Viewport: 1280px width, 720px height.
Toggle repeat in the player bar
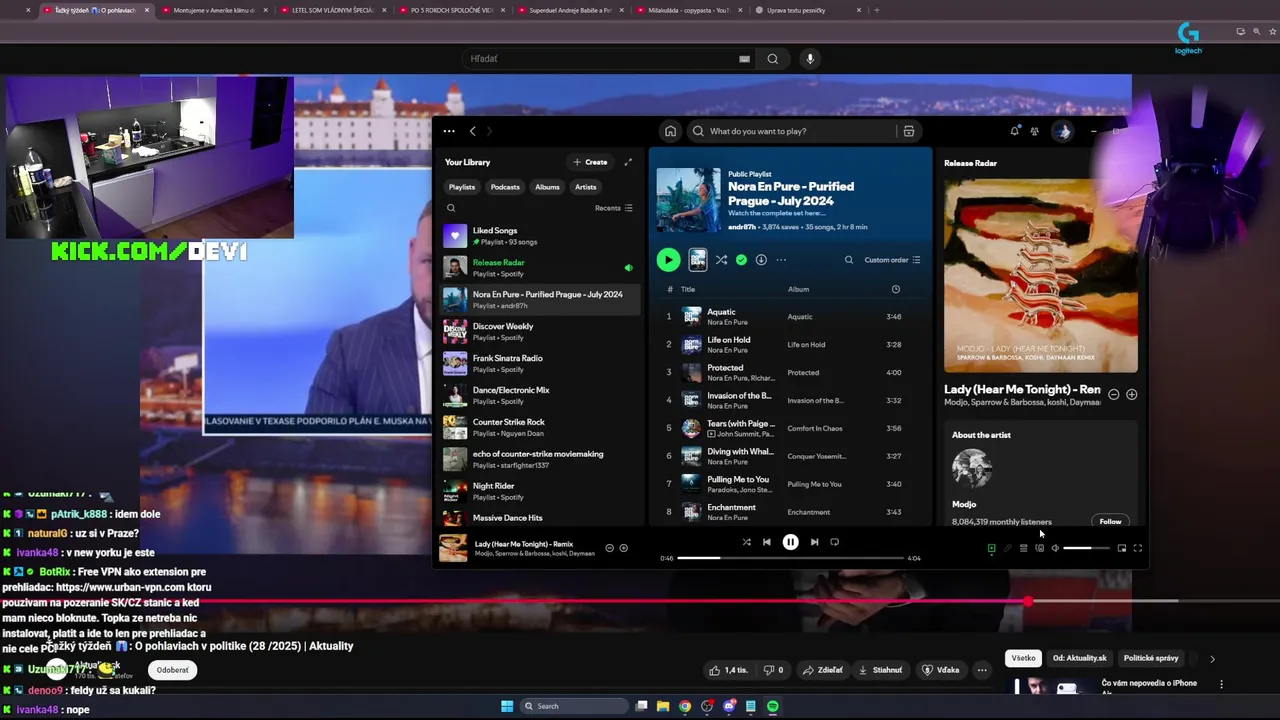click(834, 542)
